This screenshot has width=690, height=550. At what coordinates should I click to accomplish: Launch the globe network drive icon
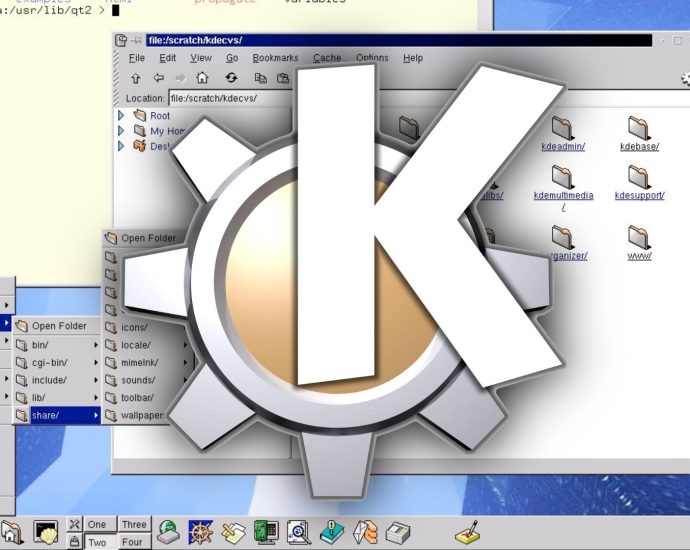pyautogui.click(x=169, y=532)
